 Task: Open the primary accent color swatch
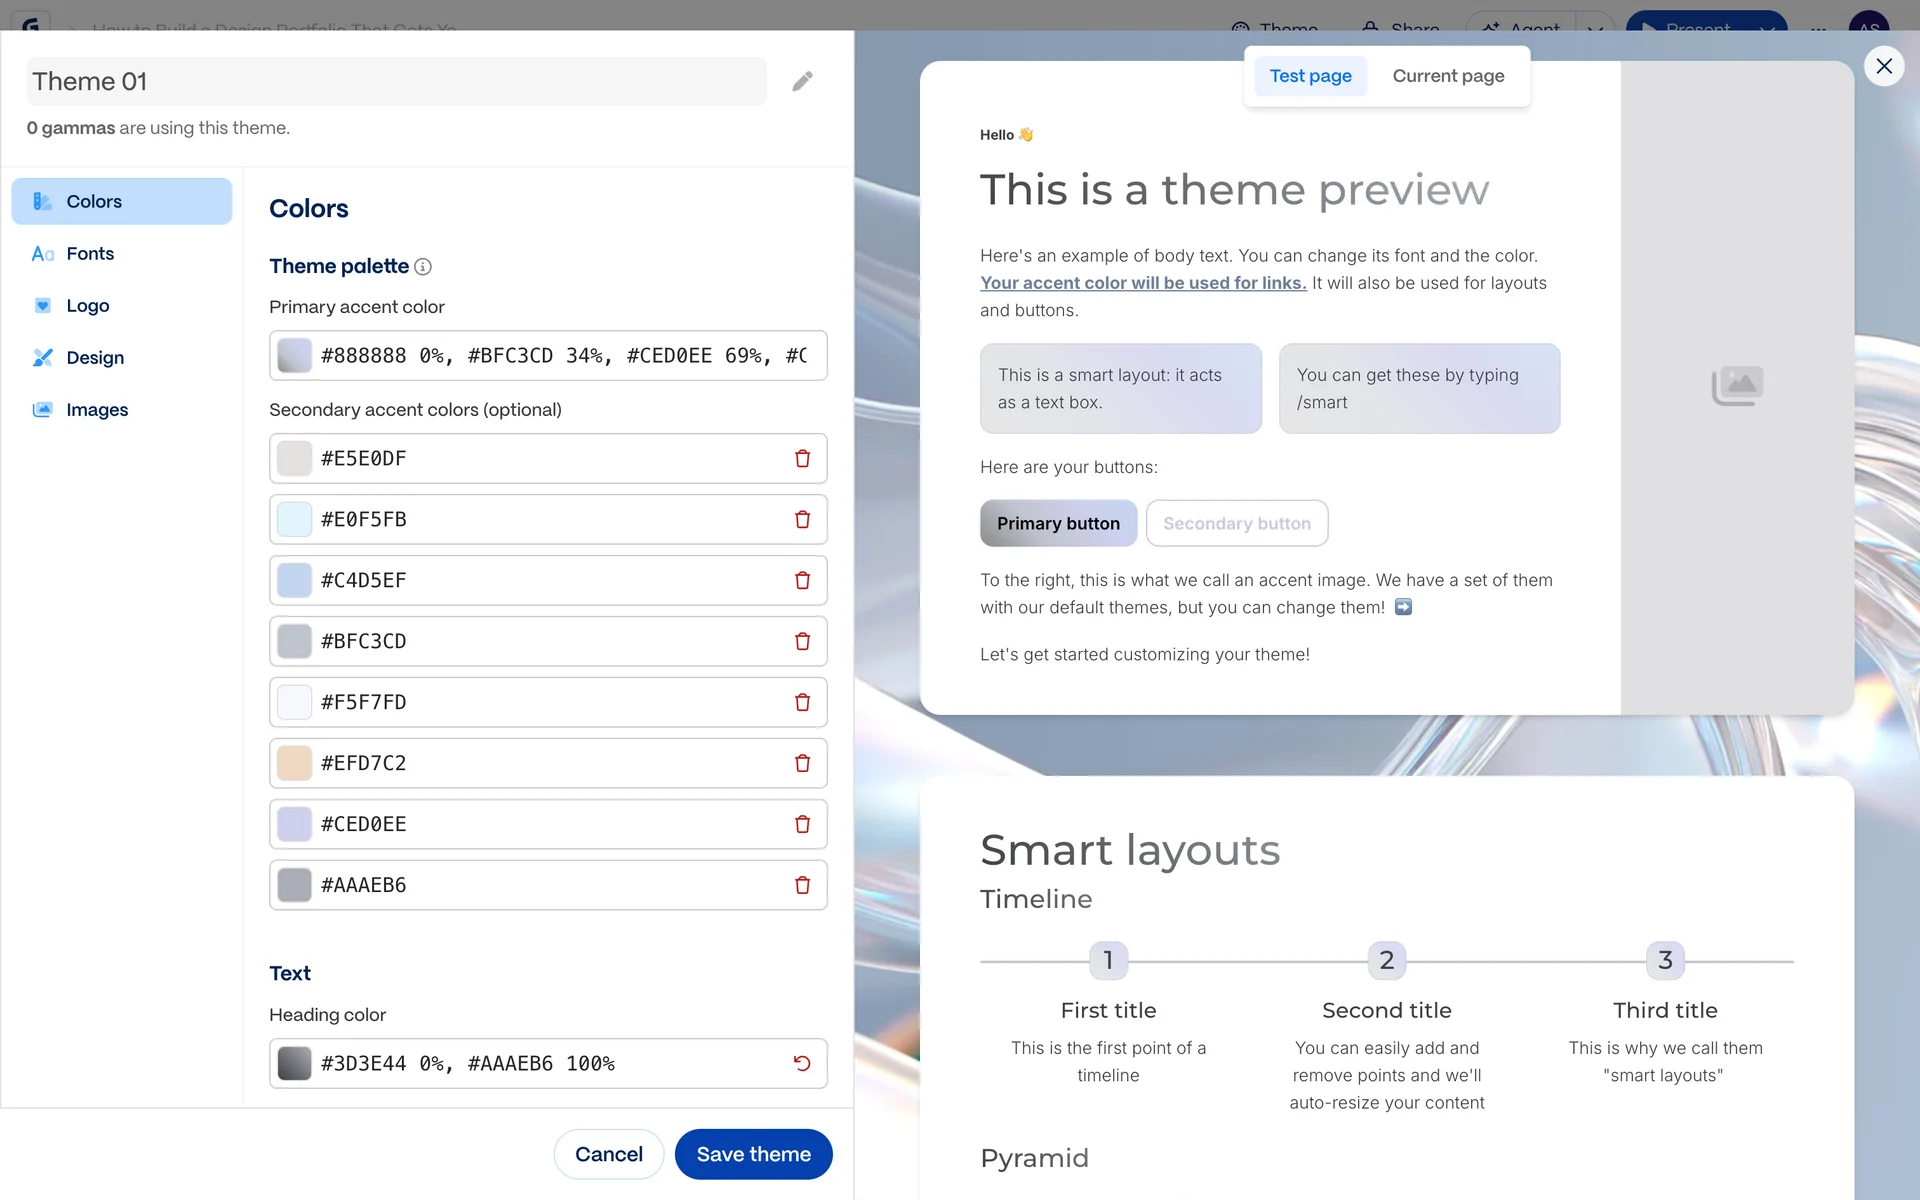(295, 356)
